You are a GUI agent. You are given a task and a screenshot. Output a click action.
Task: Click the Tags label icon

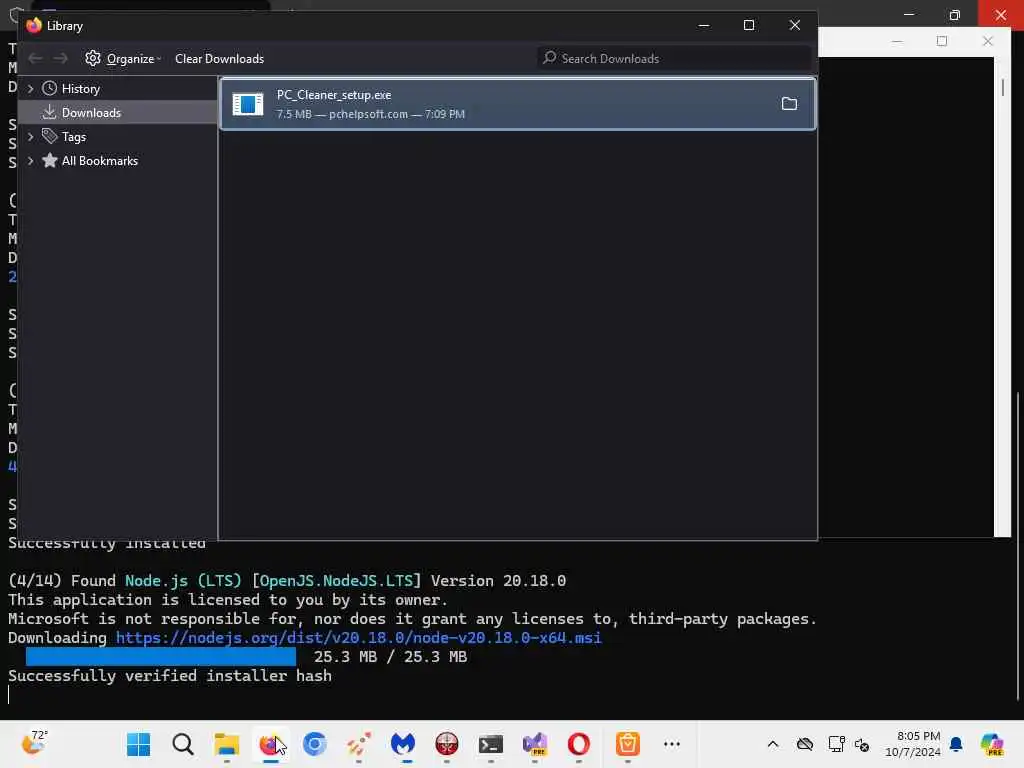click(x=50, y=136)
